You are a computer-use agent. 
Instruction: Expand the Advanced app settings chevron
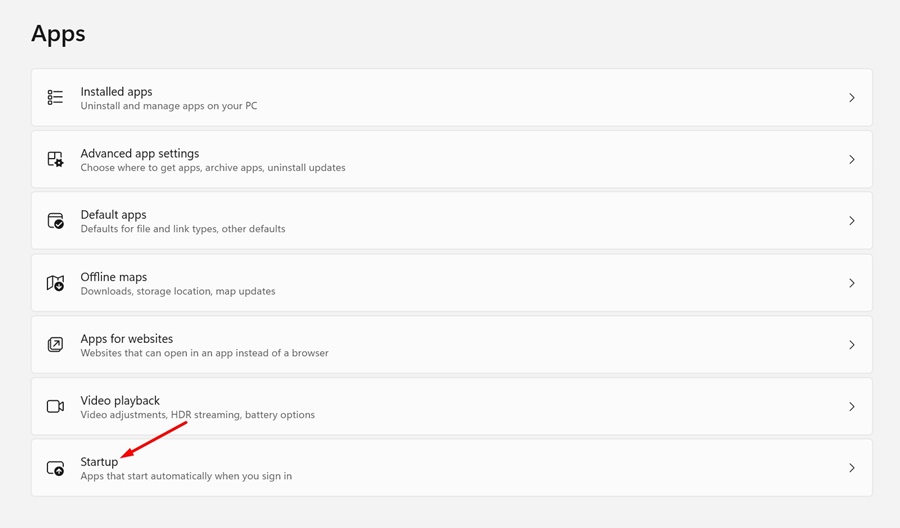tap(852, 160)
